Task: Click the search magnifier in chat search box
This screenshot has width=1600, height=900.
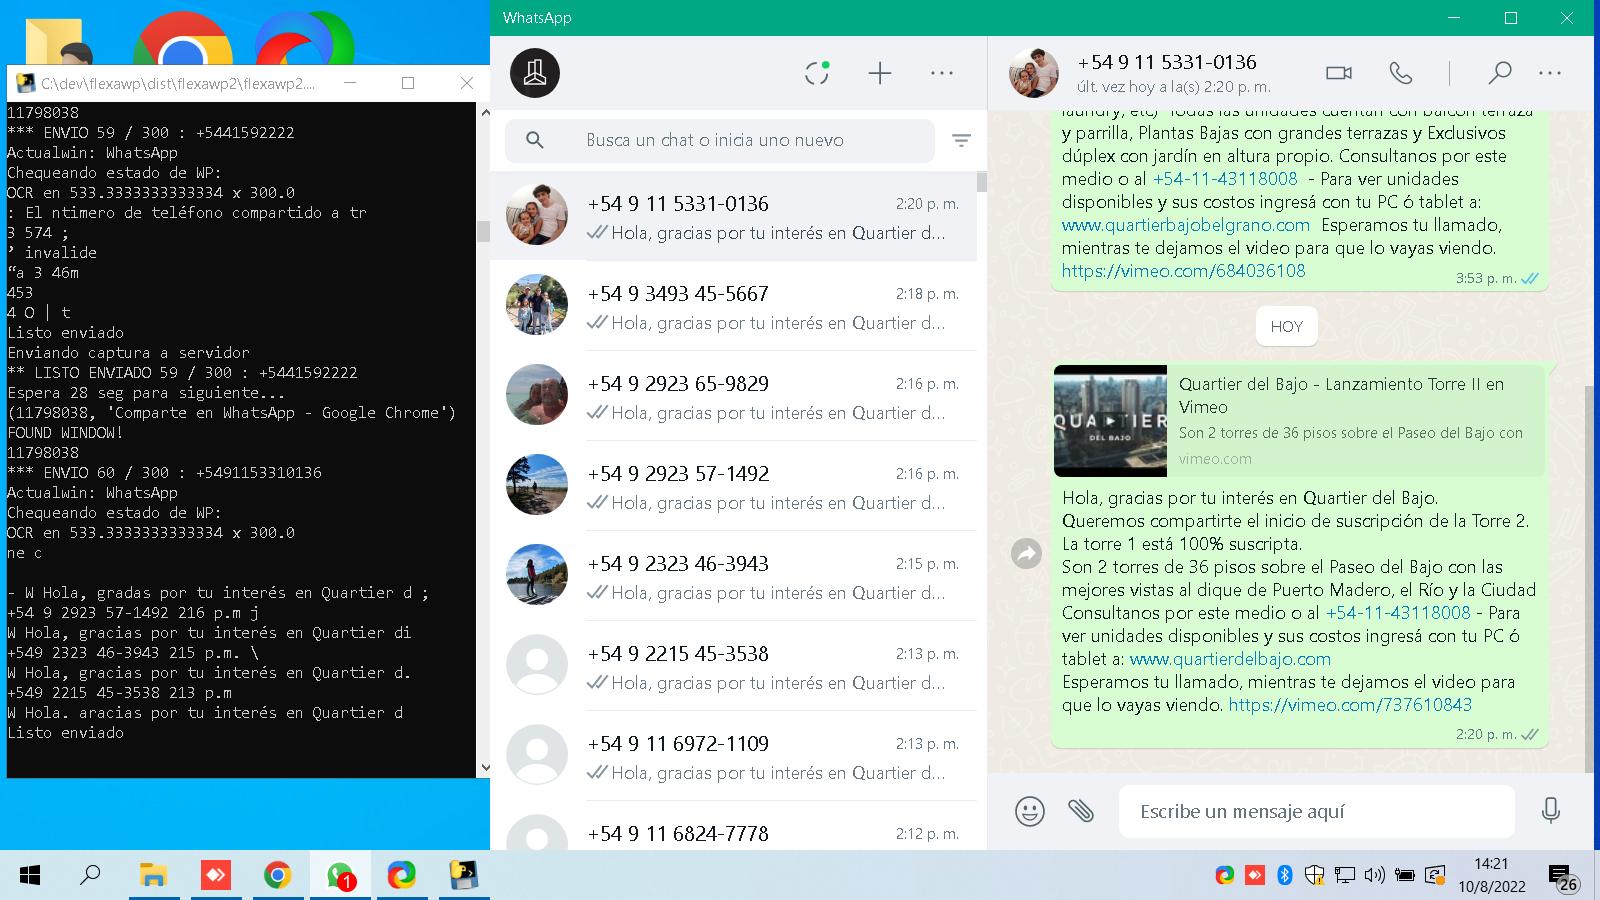Action: (535, 140)
